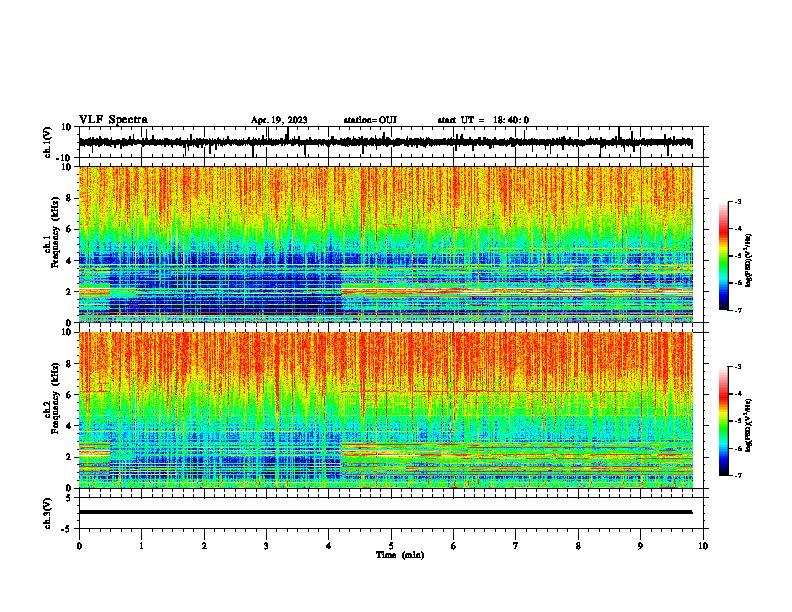
Task: Click the ch.1(V) waveform axis label
Action: (x=48, y=142)
